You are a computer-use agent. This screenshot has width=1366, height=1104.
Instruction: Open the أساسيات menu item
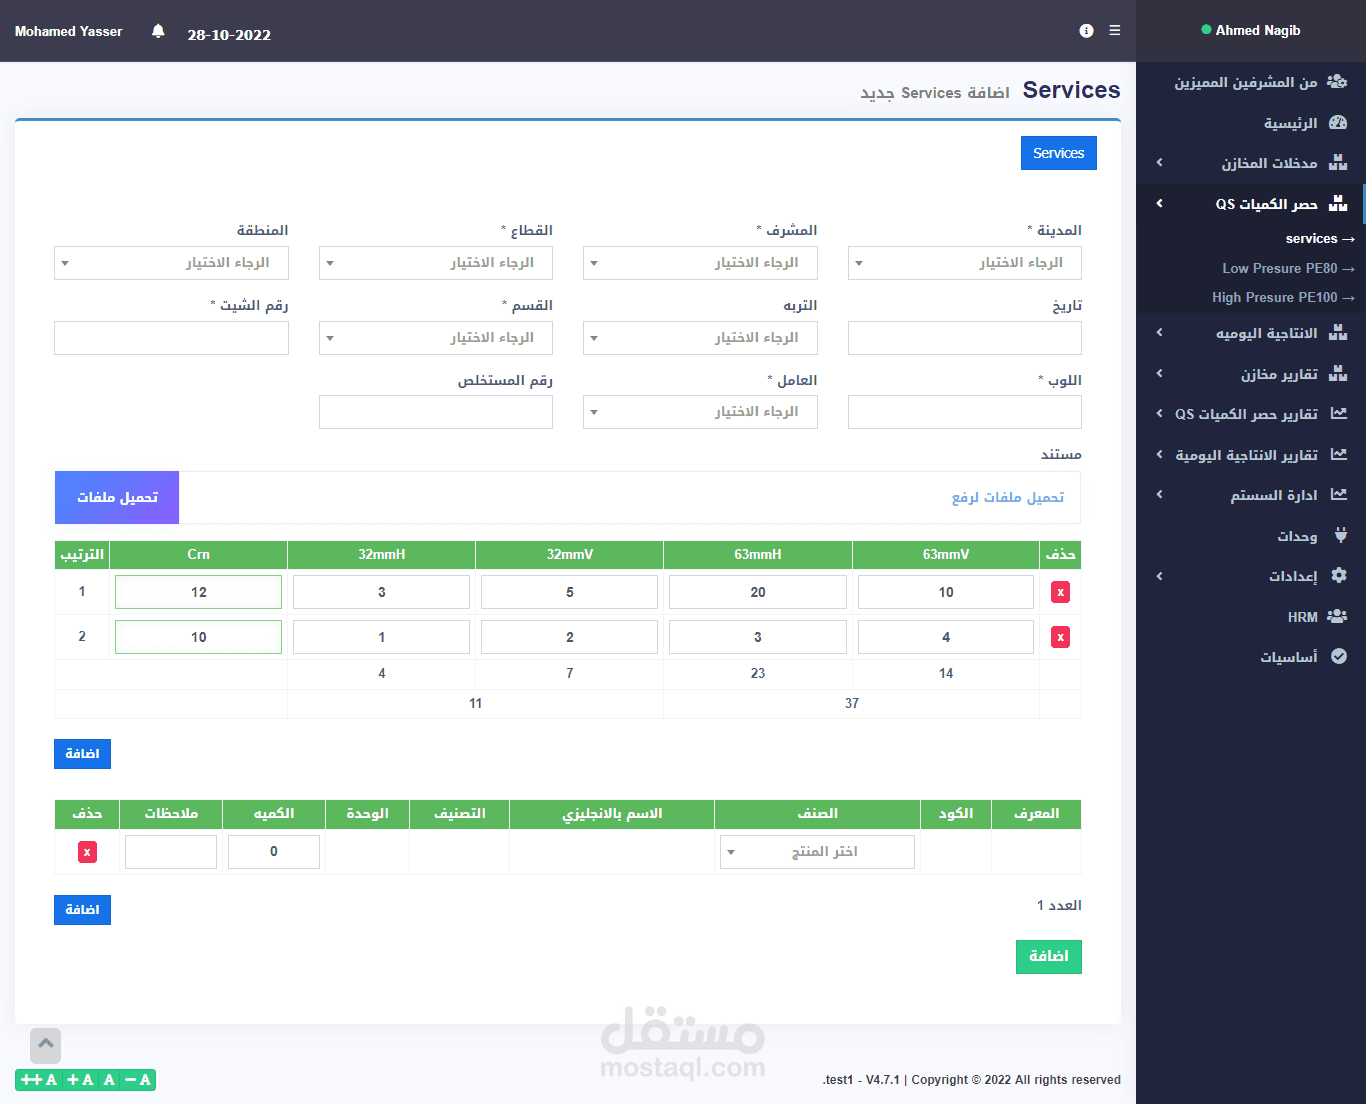(x=1288, y=657)
